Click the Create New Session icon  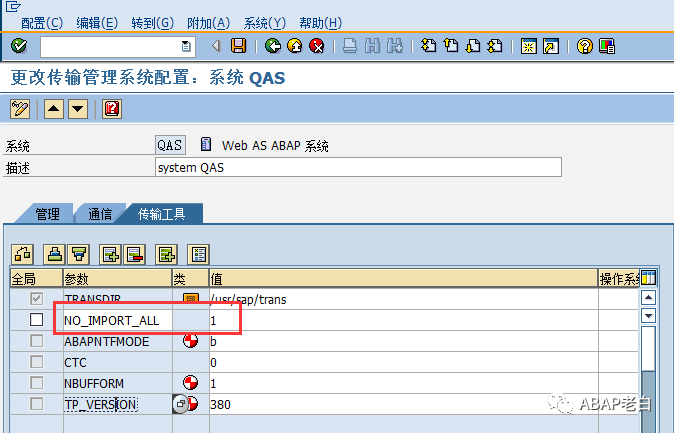click(529, 46)
